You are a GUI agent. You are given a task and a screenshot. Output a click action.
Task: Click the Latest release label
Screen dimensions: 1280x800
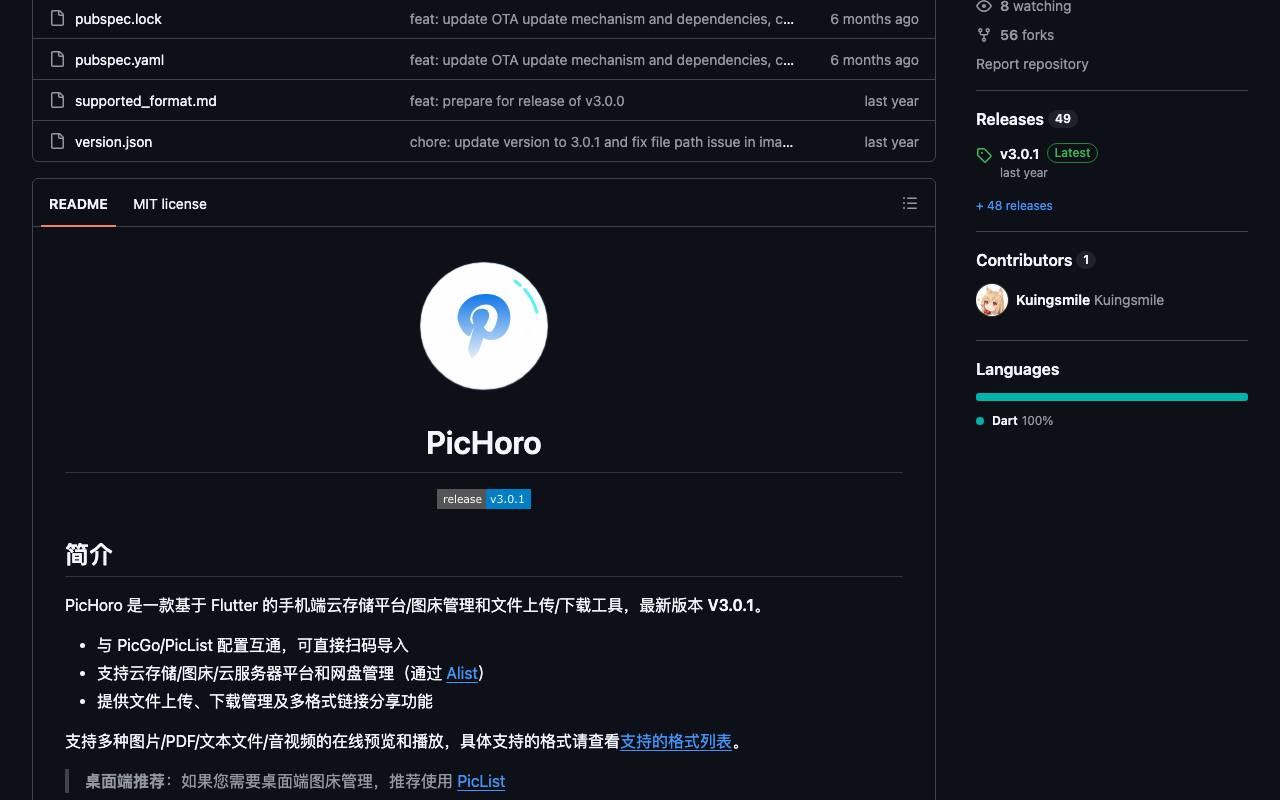click(x=1072, y=153)
